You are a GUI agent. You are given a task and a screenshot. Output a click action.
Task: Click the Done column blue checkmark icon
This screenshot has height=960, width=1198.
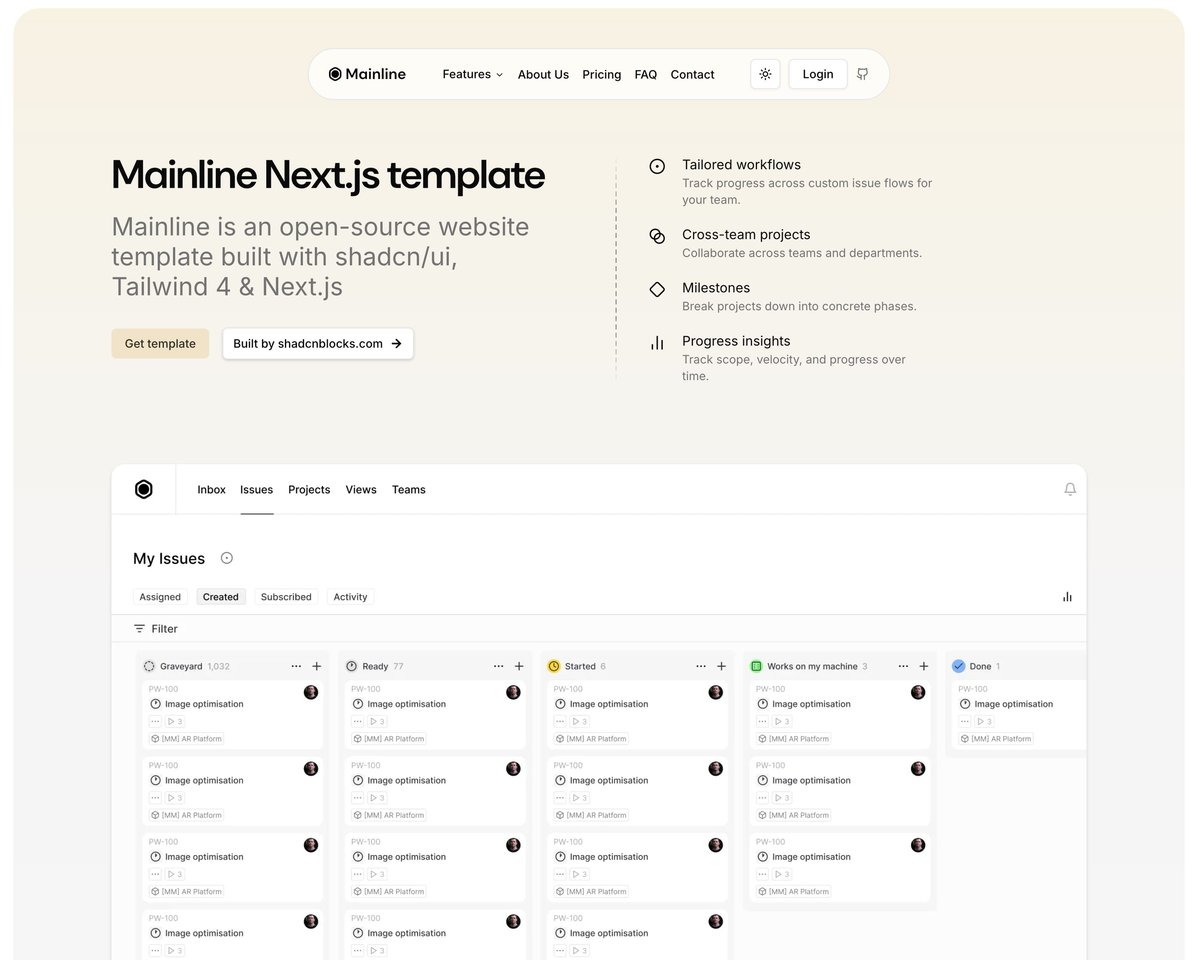(959, 666)
